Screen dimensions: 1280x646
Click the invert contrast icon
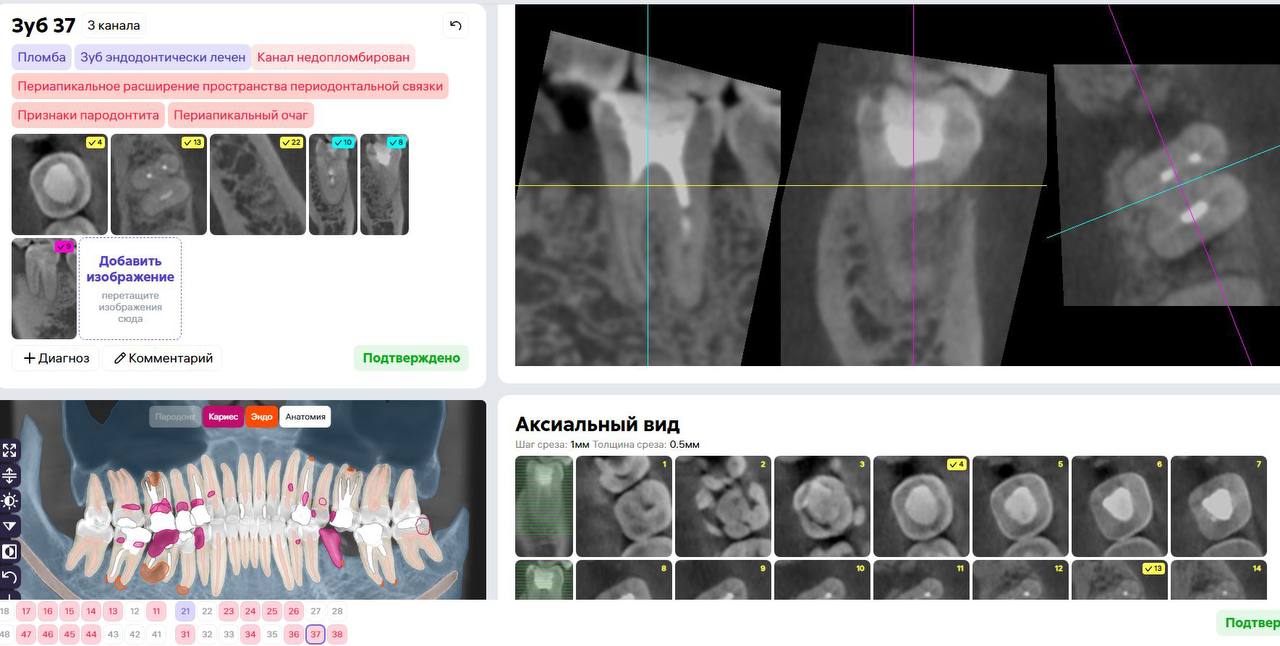[x=10, y=551]
